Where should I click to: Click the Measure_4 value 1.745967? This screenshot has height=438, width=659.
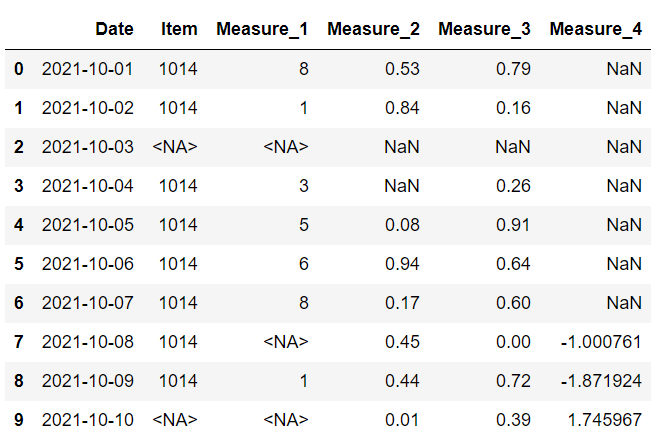coord(603,420)
